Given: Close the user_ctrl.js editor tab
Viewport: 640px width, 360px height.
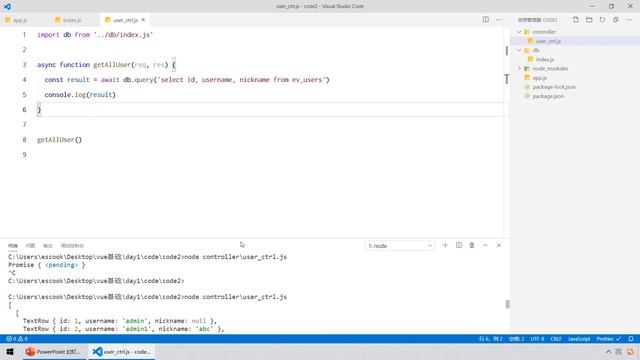Looking at the screenshot, I should pos(143,20).
